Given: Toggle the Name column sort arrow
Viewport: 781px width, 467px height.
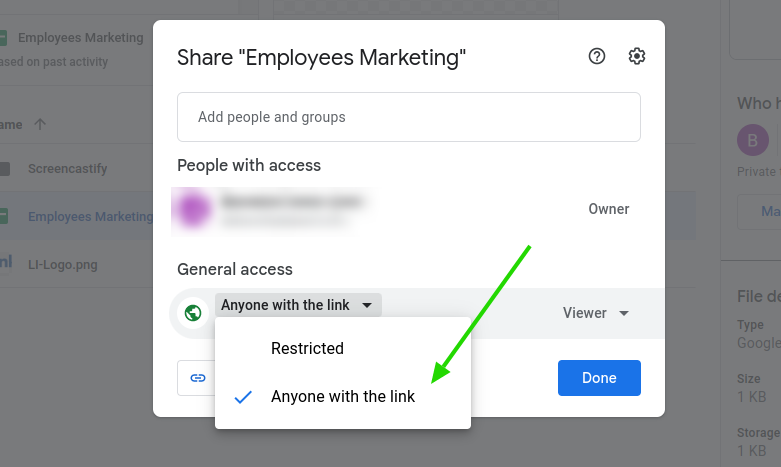Looking at the screenshot, I should [40, 124].
